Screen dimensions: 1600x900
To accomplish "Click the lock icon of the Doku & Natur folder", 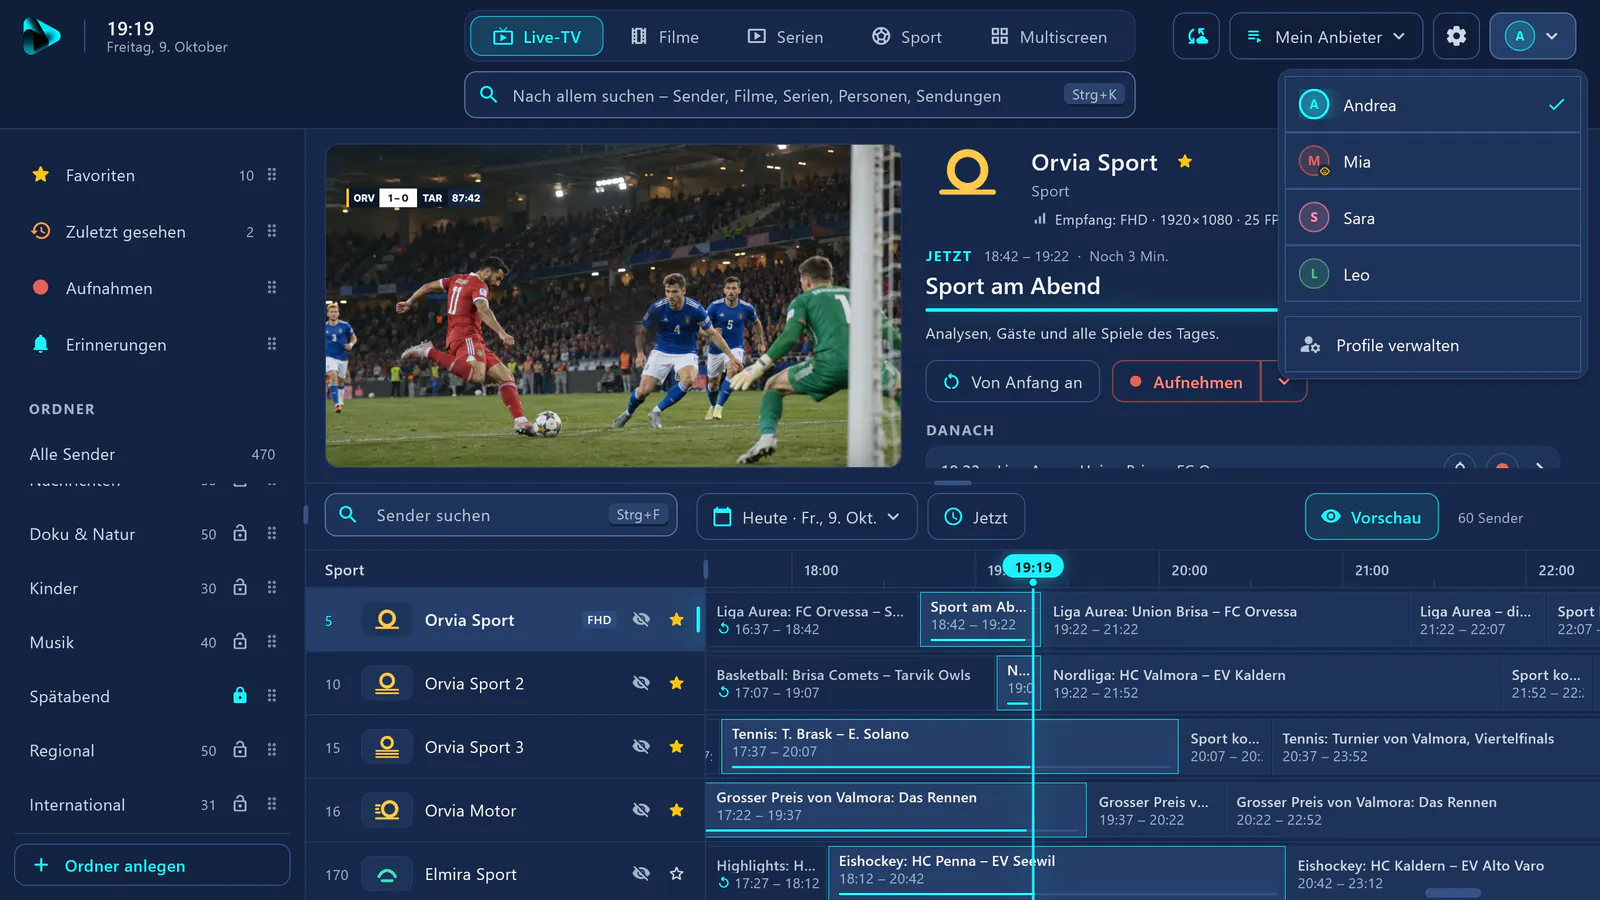I will pyautogui.click(x=240, y=533).
